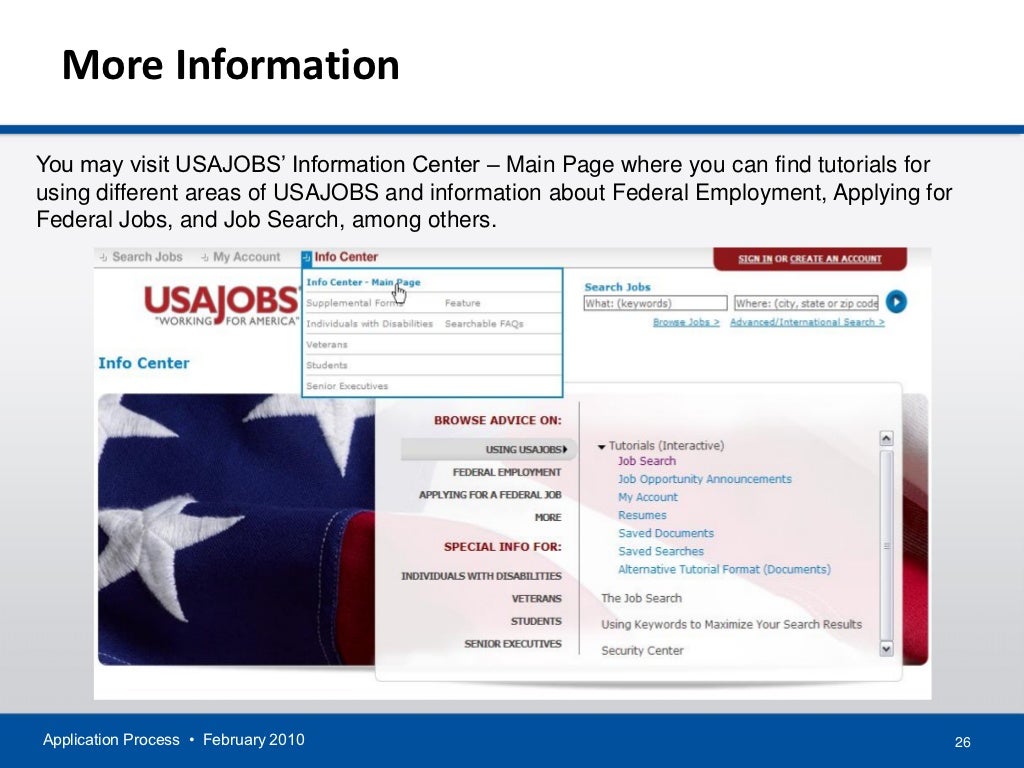Viewport: 1024px width, 768px height.
Task: Select Feature in the Info Center dropdown
Action: [x=462, y=303]
